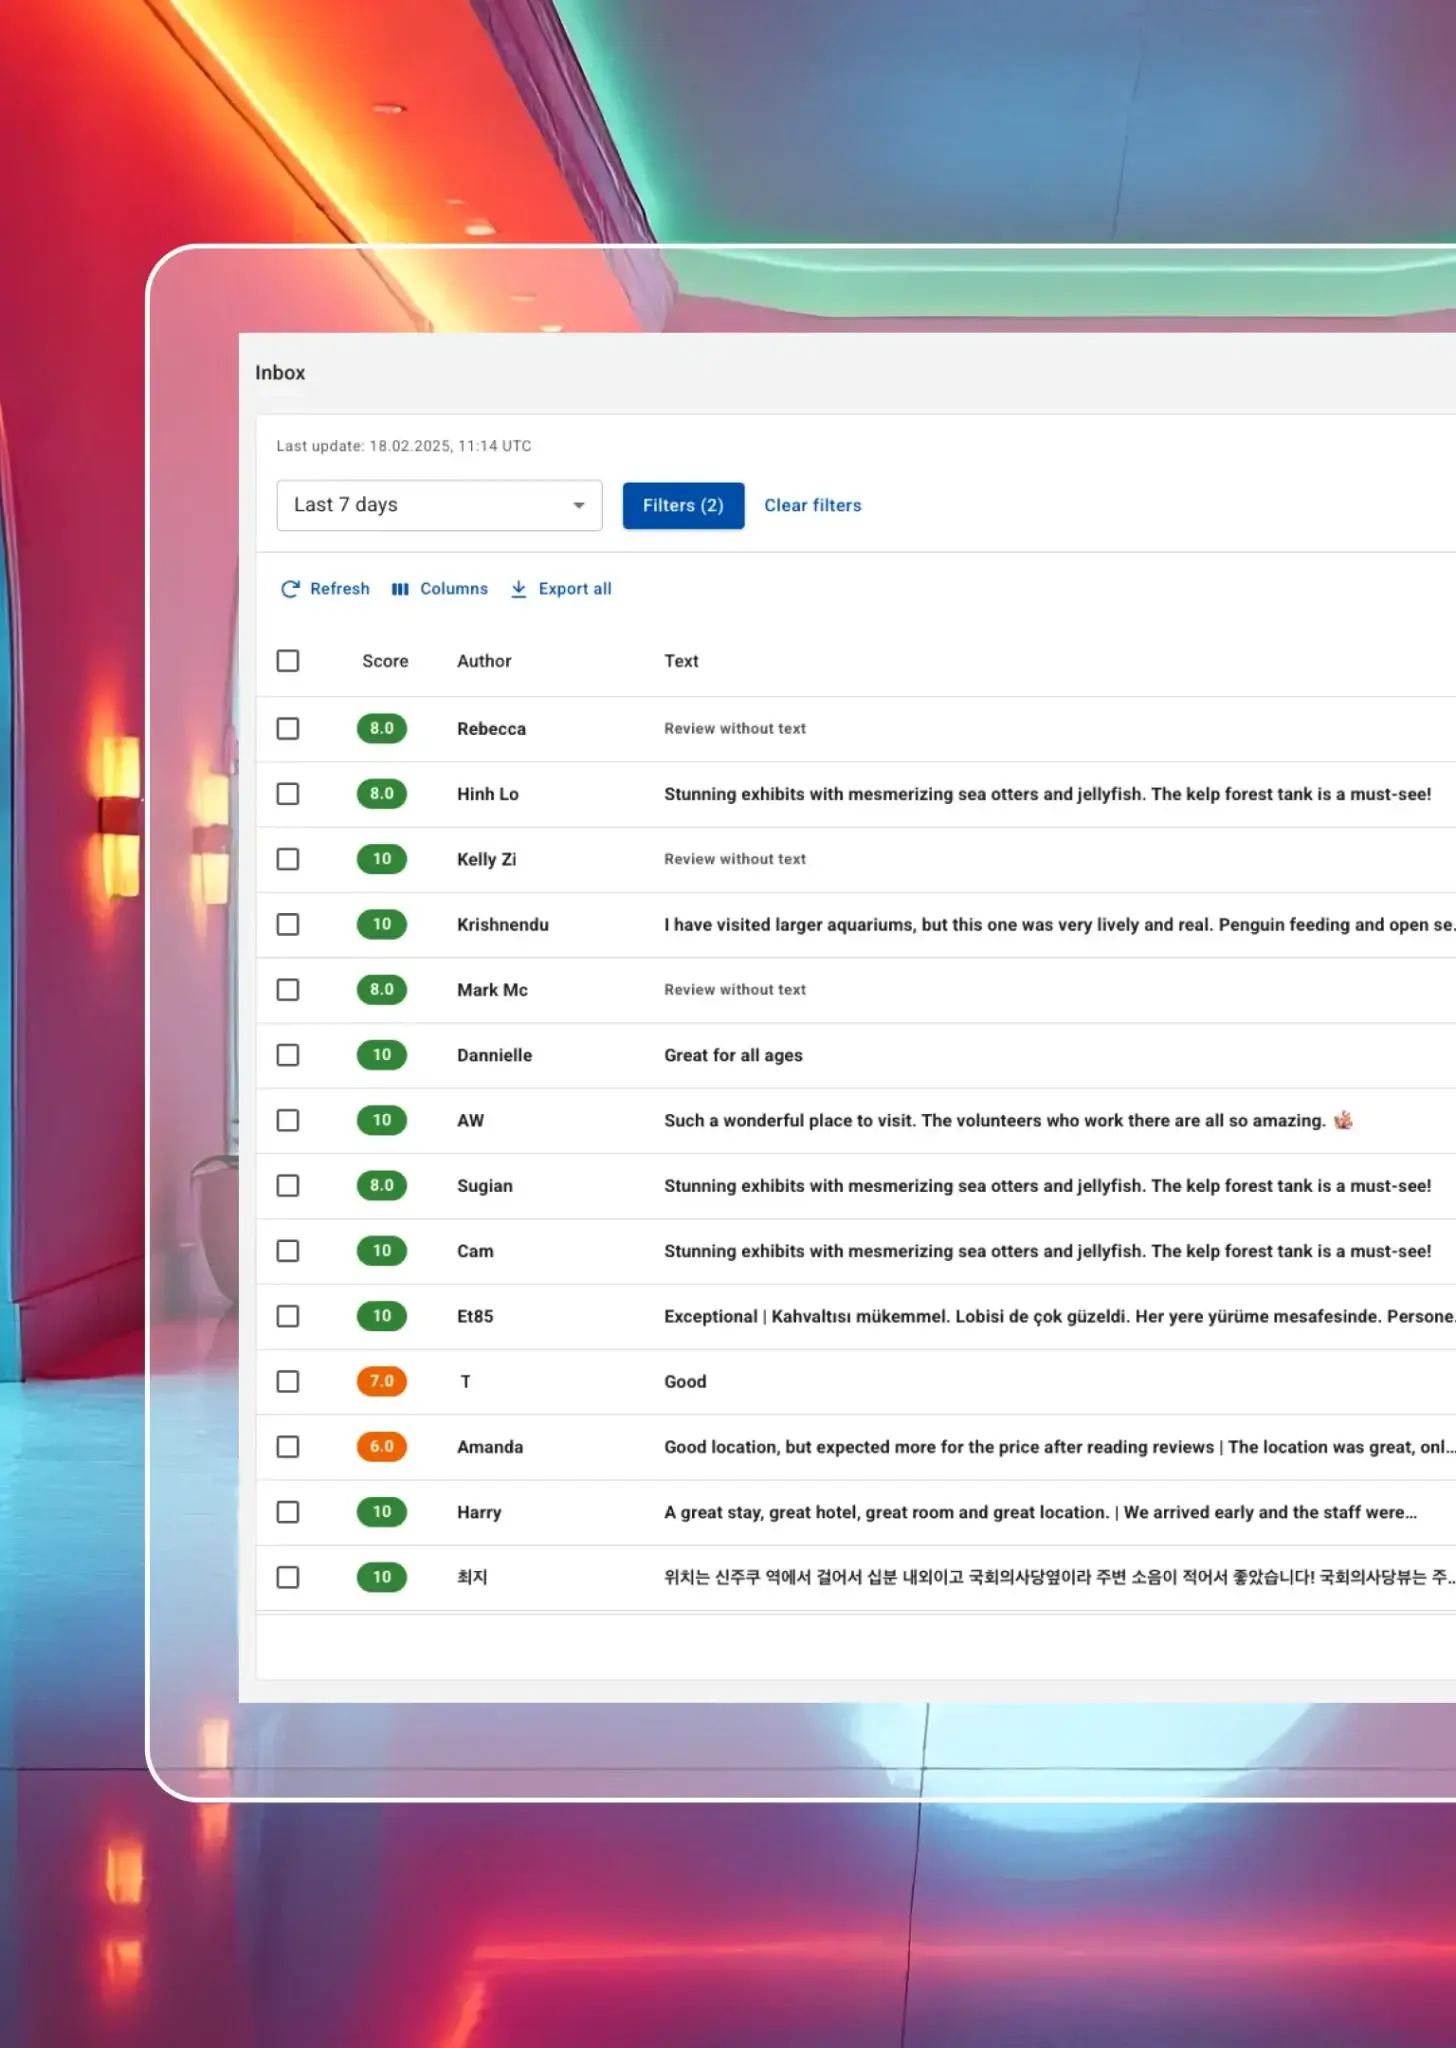Click the 10 score badge for Harry
Image resolution: width=1456 pixels, height=2048 pixels.
[x=381, y=1511]
